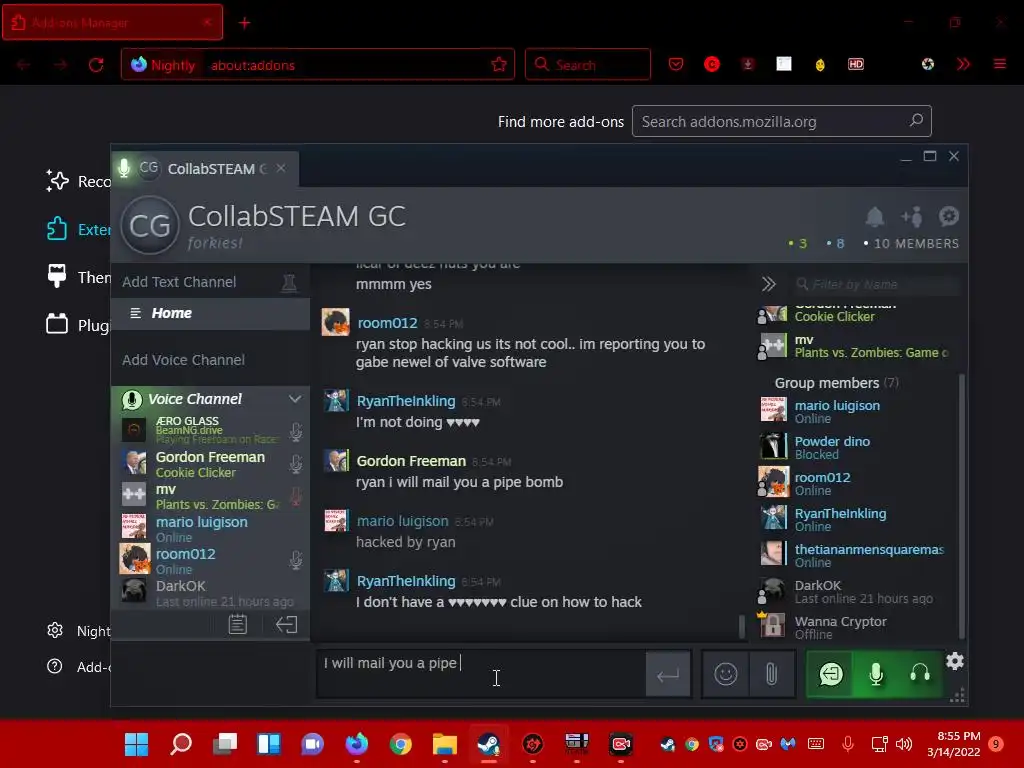Collapse the member list with double chevron

(x=769, y=284)
